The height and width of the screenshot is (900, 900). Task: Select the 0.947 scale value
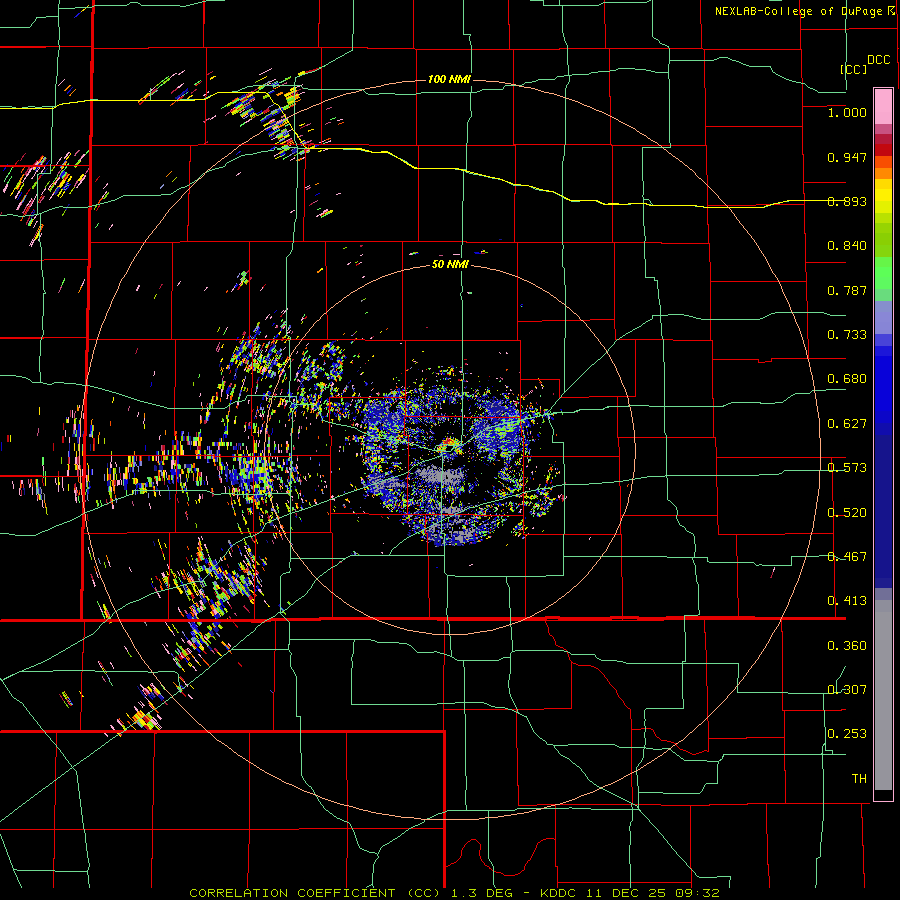pos(847,157)
